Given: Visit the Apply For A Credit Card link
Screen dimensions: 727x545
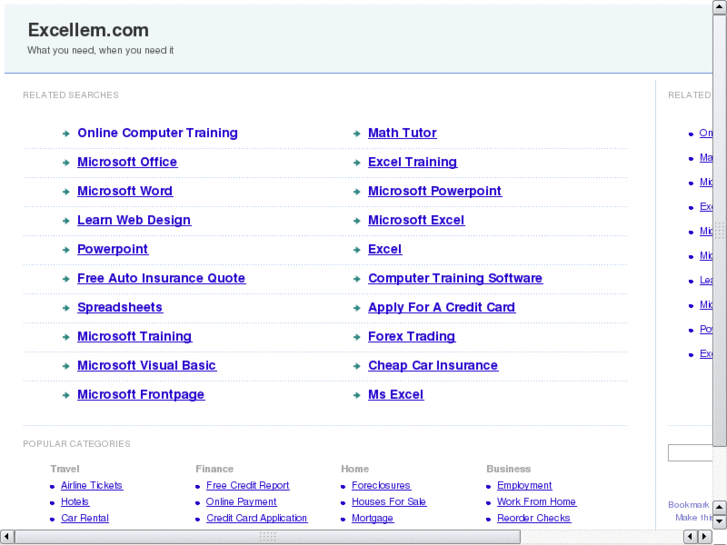Looking at the screenshot, I should 441,307.
